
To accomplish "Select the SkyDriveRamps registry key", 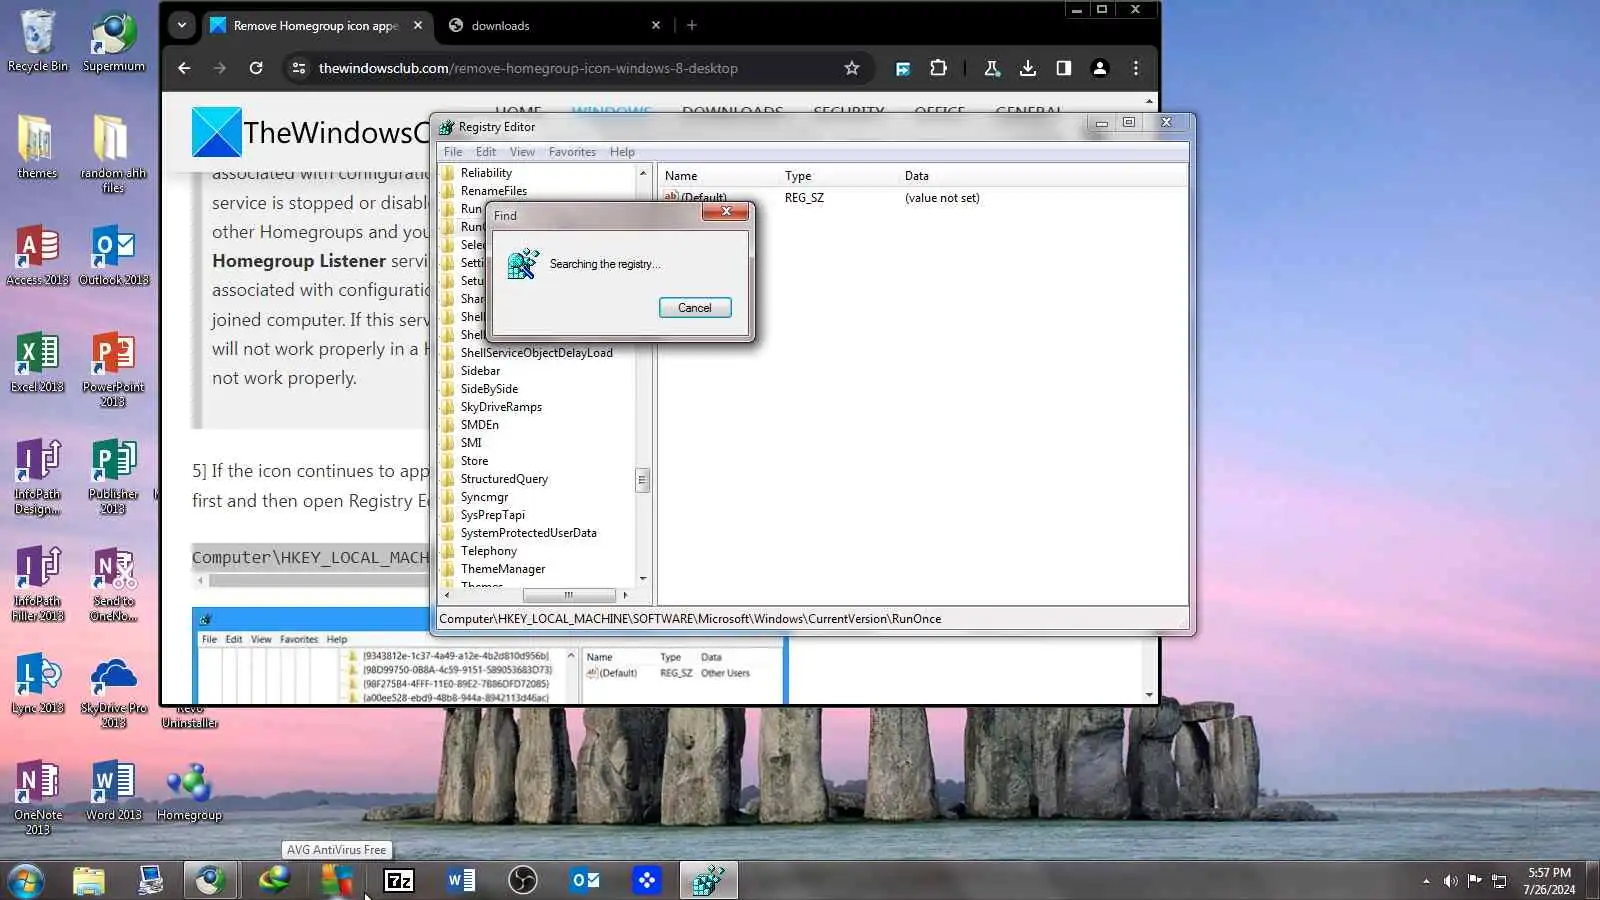I will 501,407.
